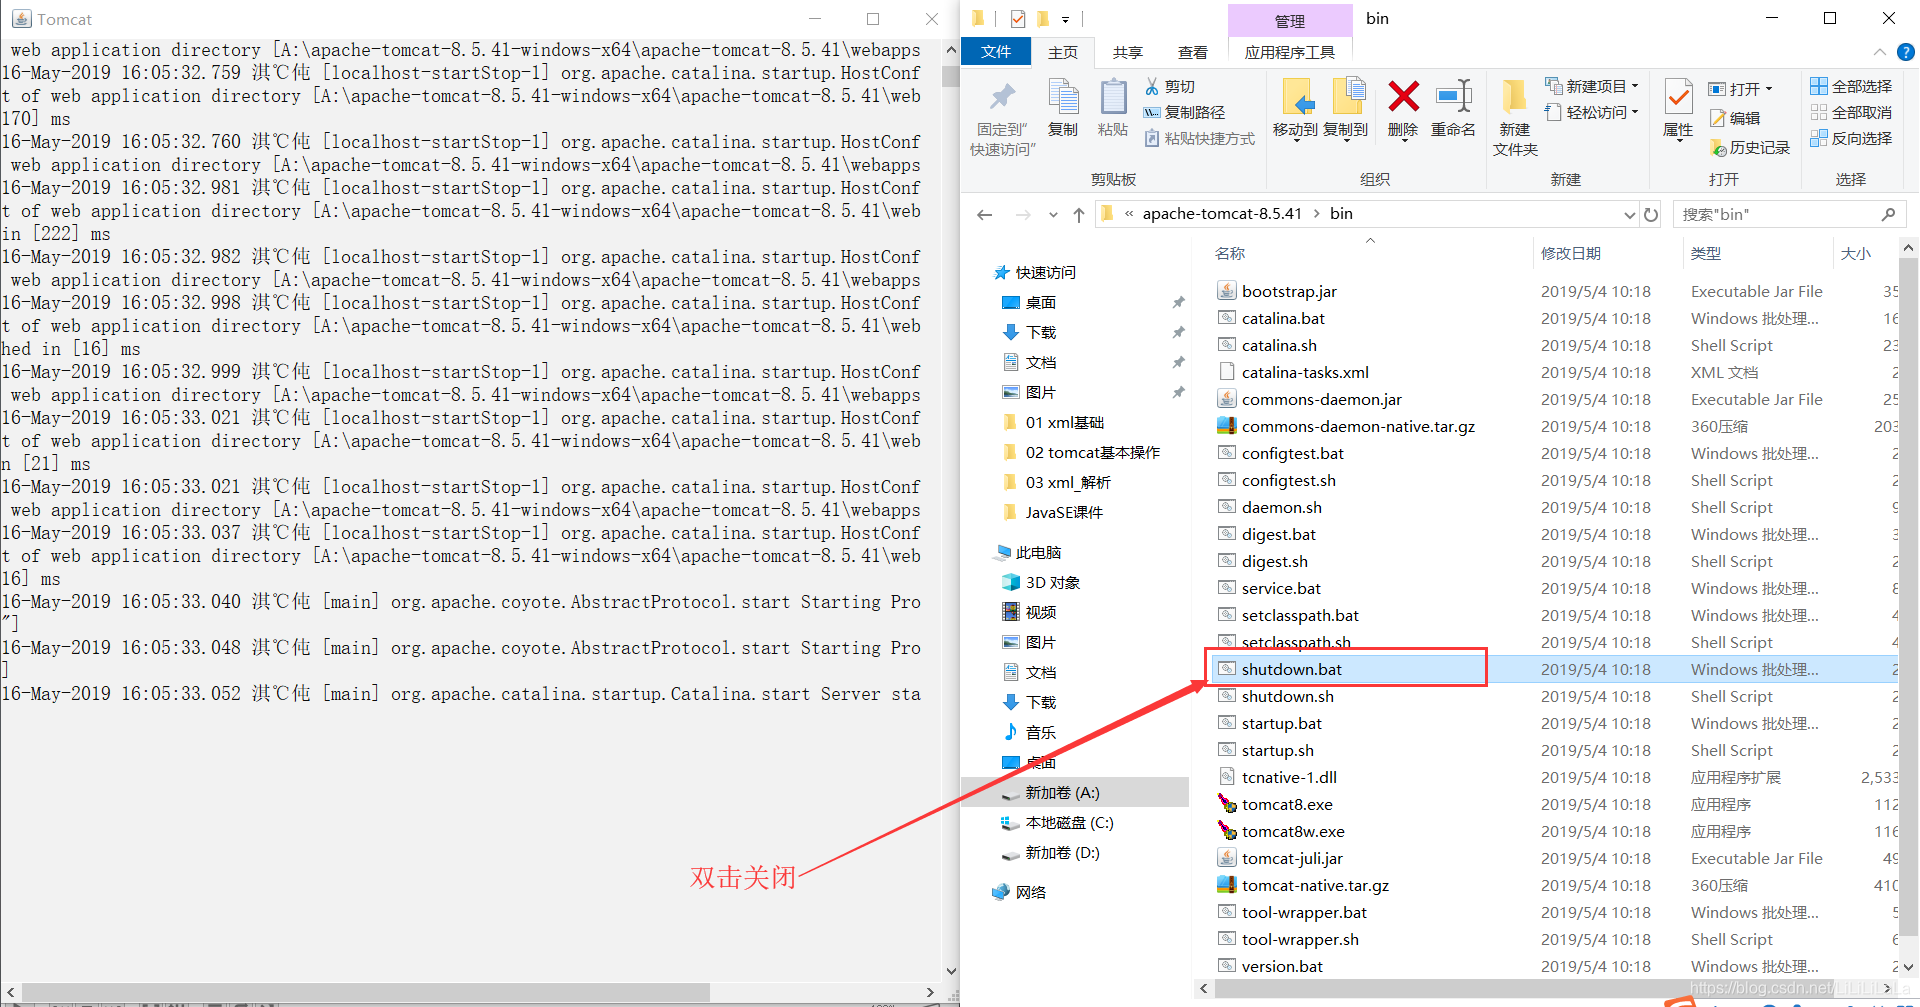Image resolution: width=1920 pixels, height=1007 pixels.
Task: Click the New folder (新建文件夹) icon
Action: pyautogui.click(x=1514, y=97)
